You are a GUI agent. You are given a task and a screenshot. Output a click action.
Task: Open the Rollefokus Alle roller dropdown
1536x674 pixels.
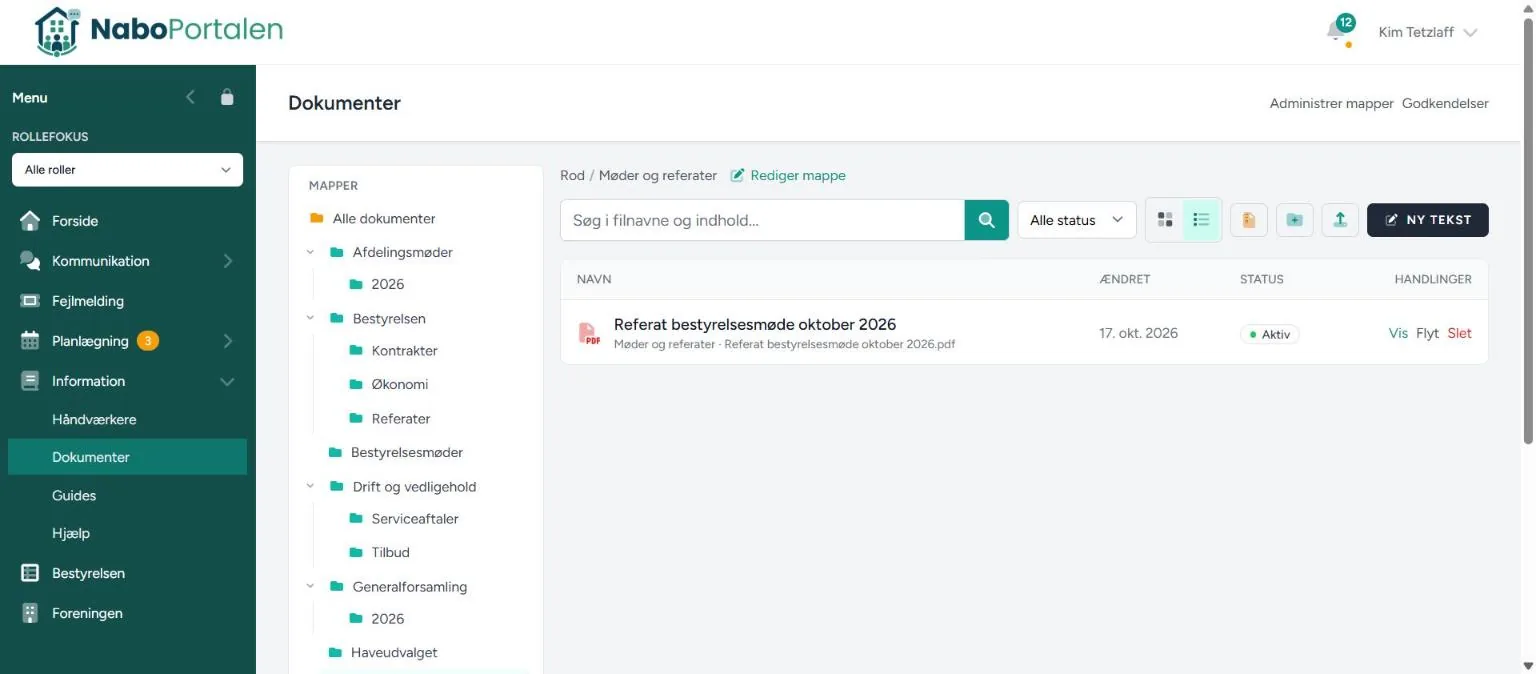click(127, 170)
